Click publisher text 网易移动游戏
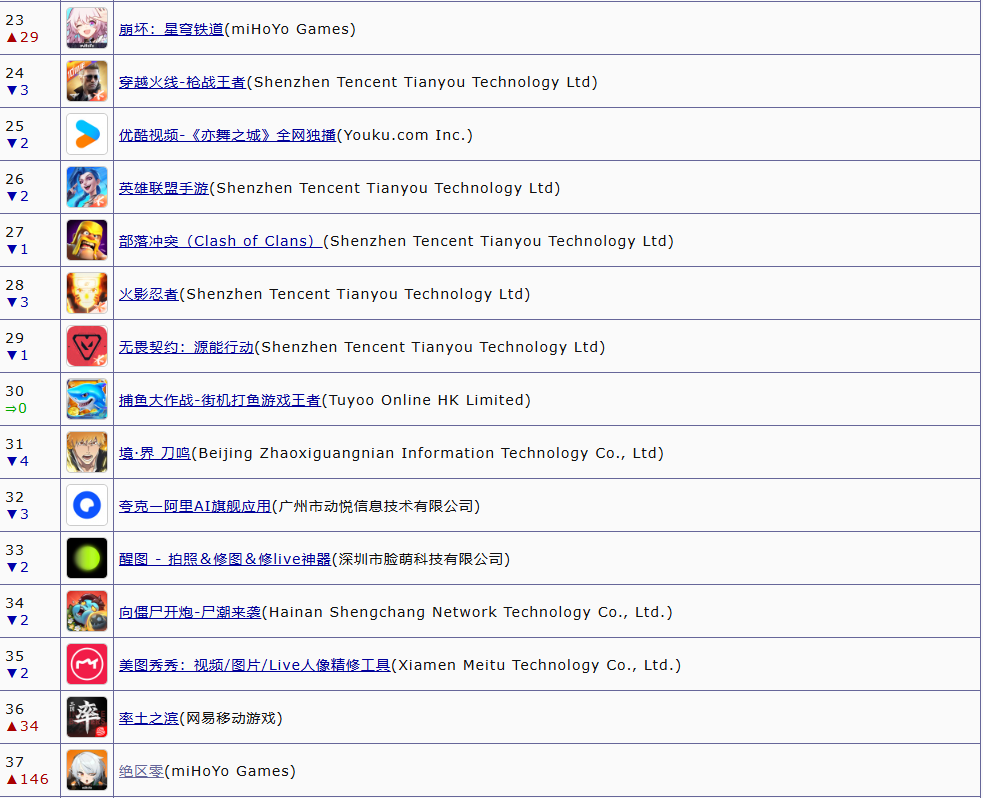 pos(231,718)
